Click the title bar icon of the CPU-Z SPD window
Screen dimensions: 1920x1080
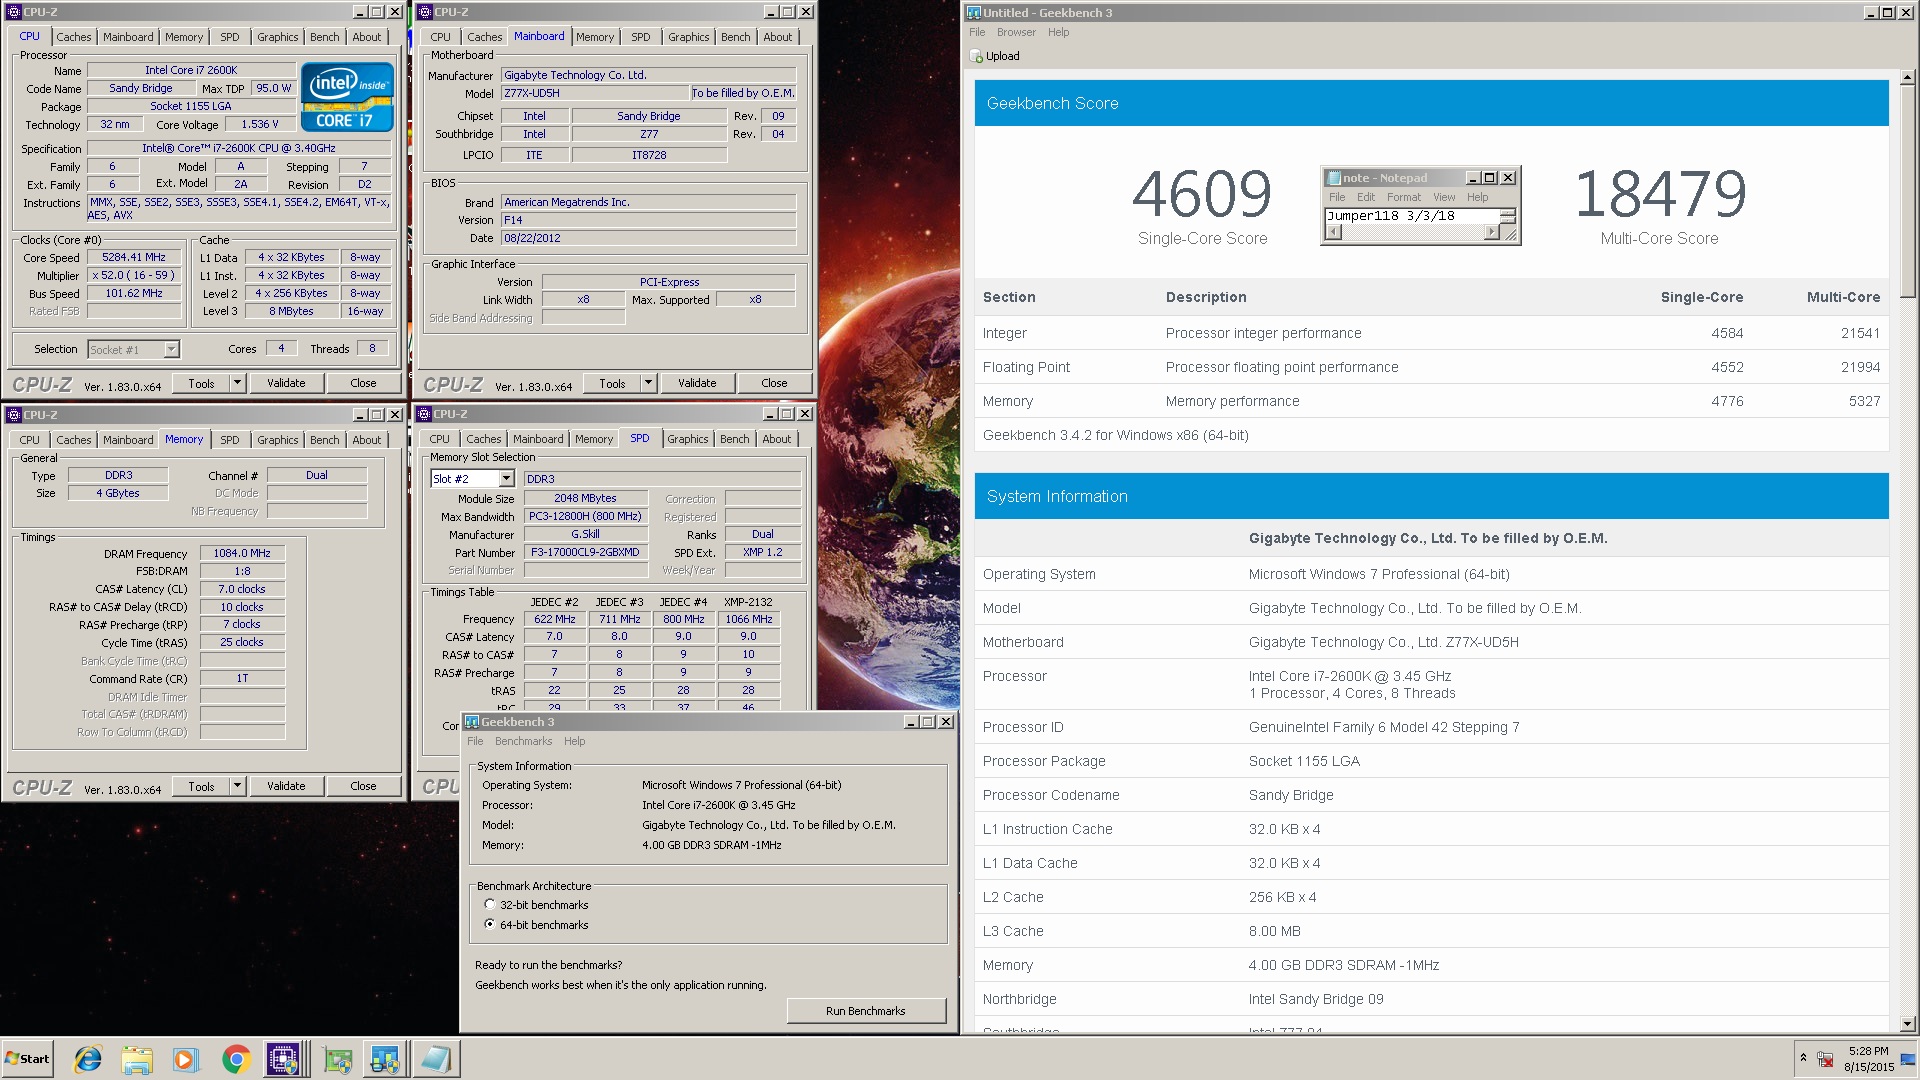pos(424,414)
